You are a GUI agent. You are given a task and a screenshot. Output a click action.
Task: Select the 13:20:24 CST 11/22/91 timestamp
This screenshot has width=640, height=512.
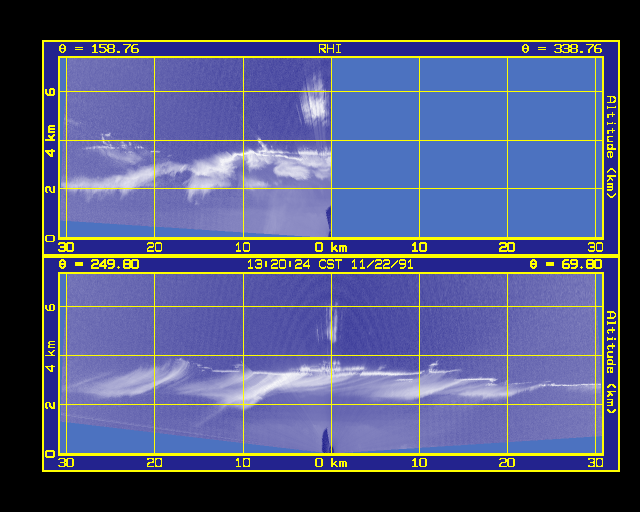[x=330, y=265]
